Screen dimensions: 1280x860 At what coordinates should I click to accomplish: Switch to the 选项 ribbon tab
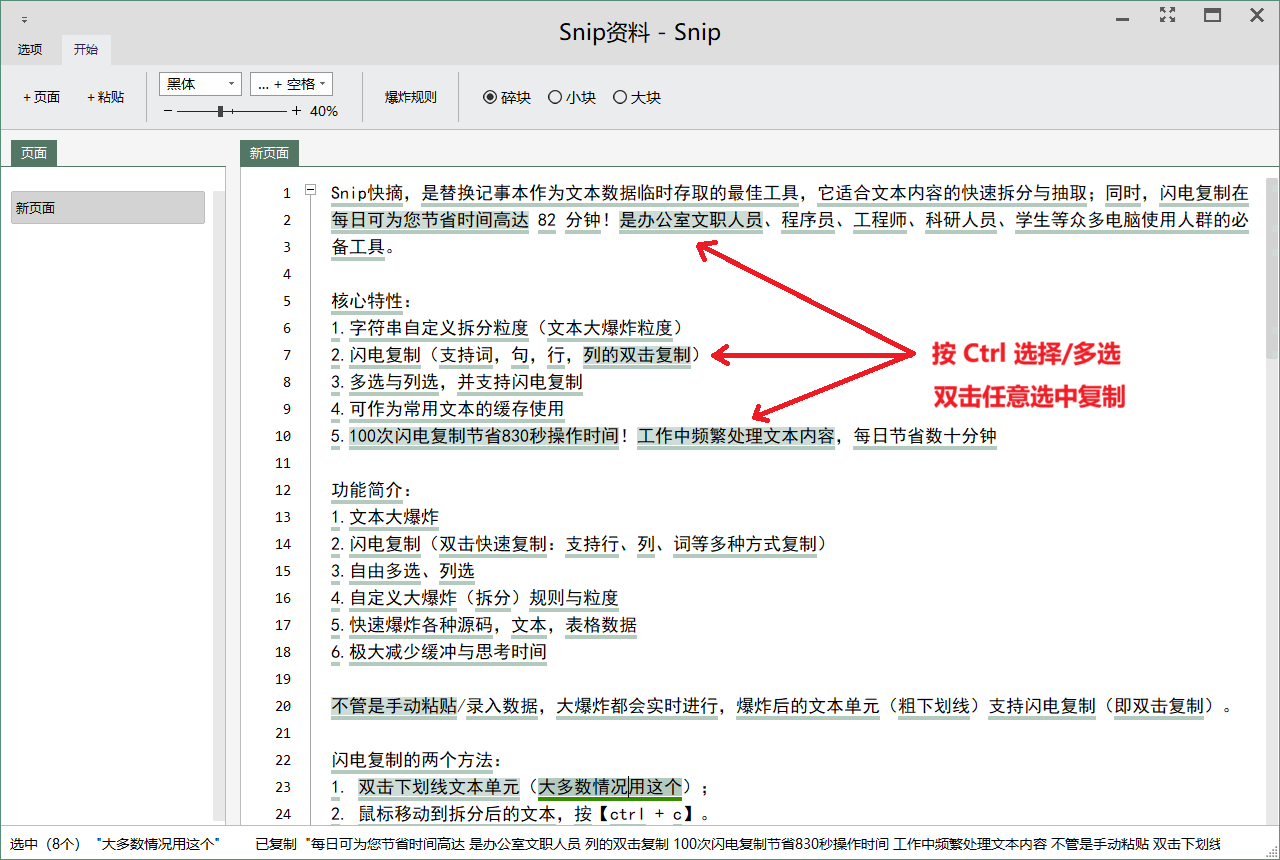[x=30, y=49]
